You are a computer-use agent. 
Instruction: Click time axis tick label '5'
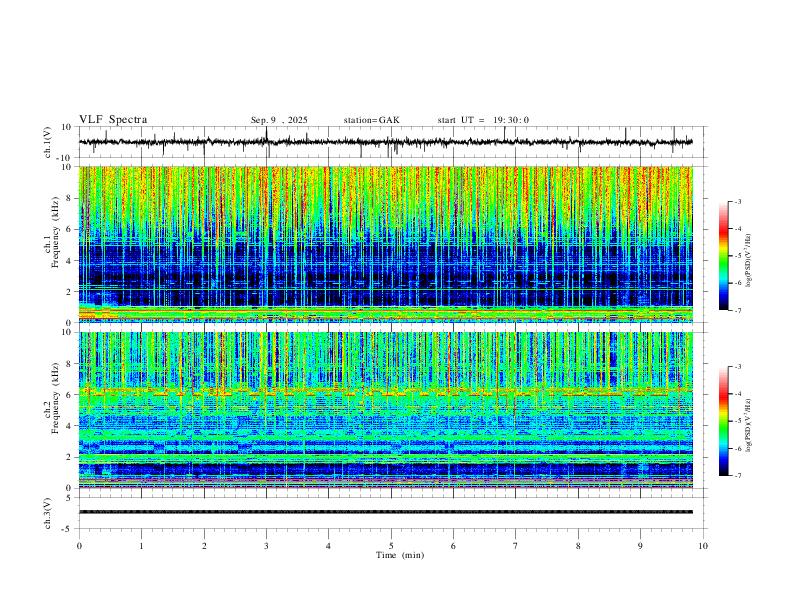tap(391, 546)
